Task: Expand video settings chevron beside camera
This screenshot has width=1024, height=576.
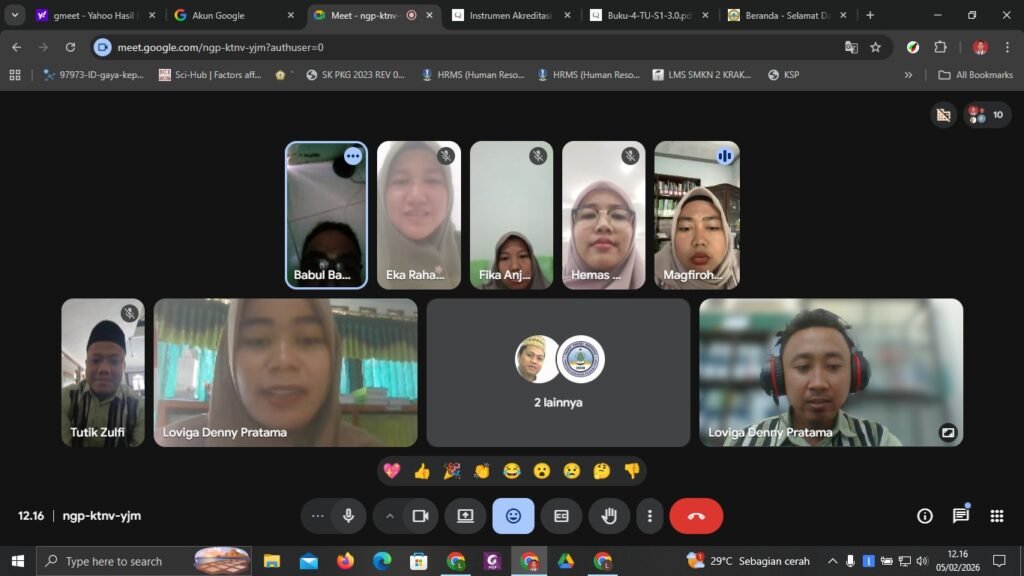Action: click(390, 516)
